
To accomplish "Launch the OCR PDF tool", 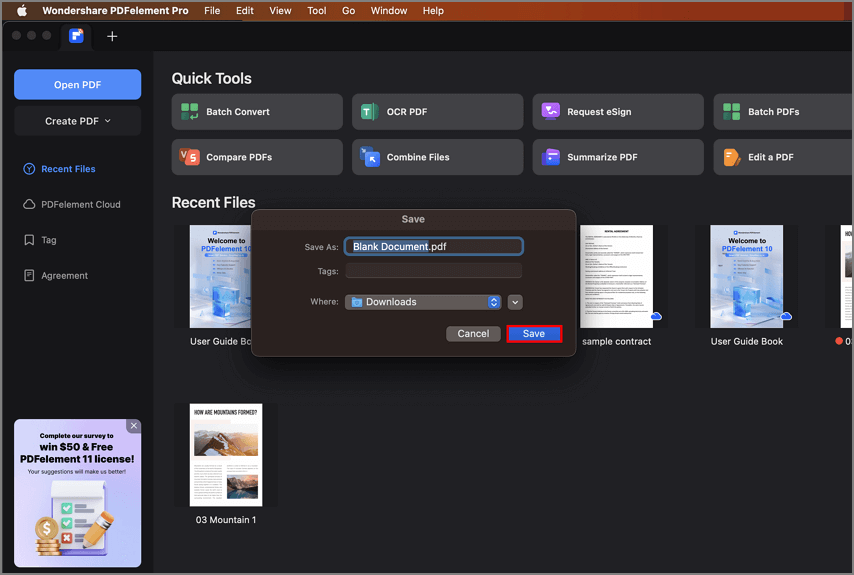I will click(x=437, y=112).
